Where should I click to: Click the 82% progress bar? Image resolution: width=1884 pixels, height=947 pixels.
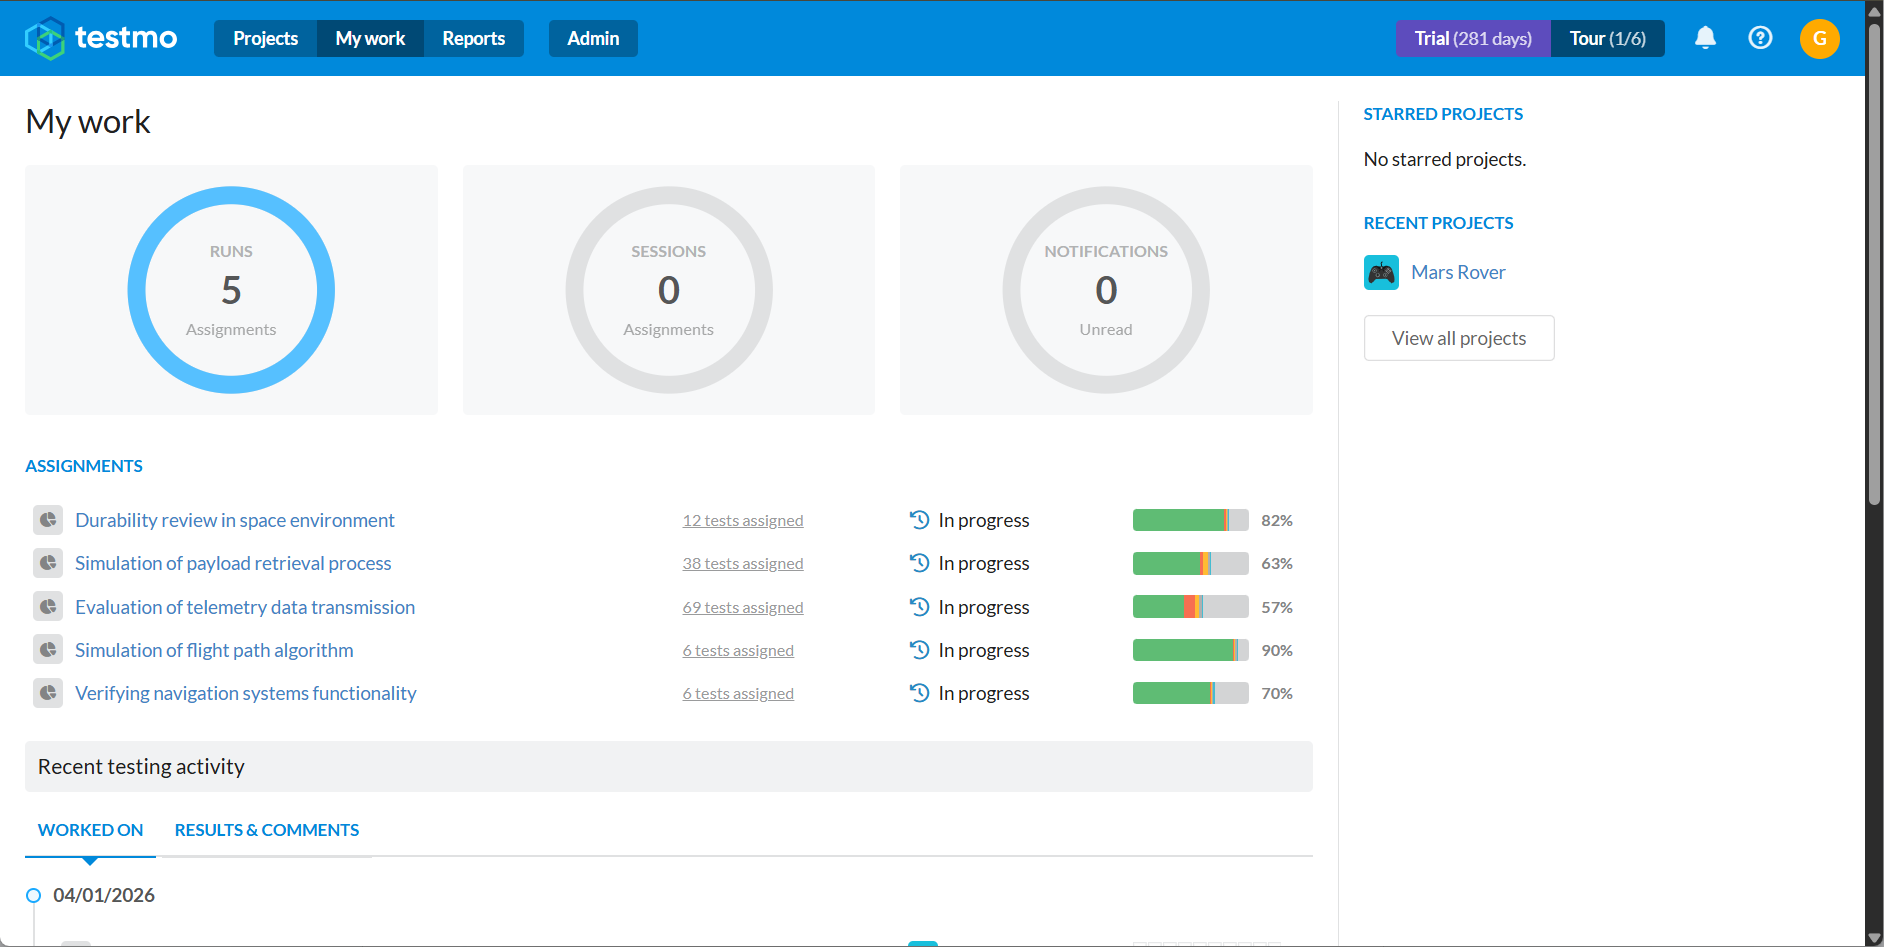tap(1190, 520)
